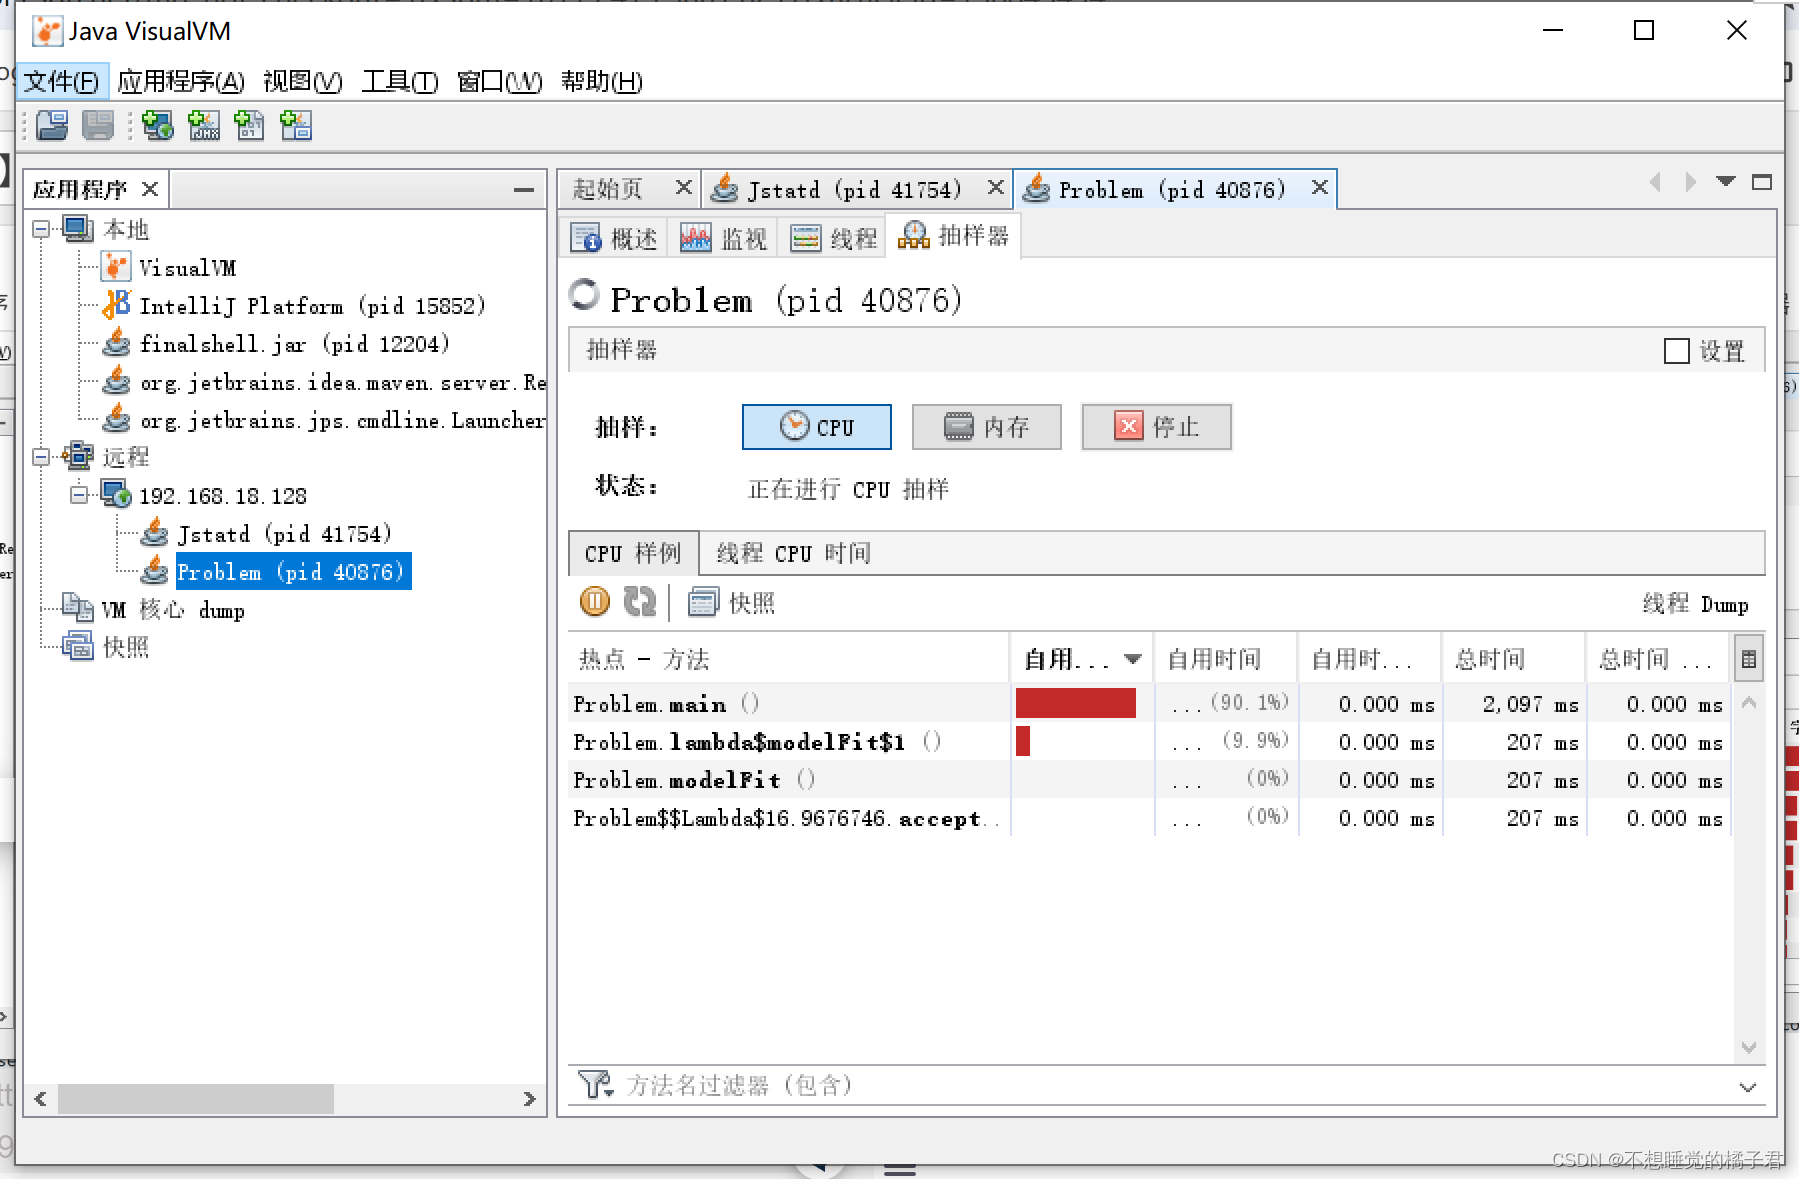1799x1179 pixels.
Task: Pause live results with the pause icon
Action: point(595,601)
